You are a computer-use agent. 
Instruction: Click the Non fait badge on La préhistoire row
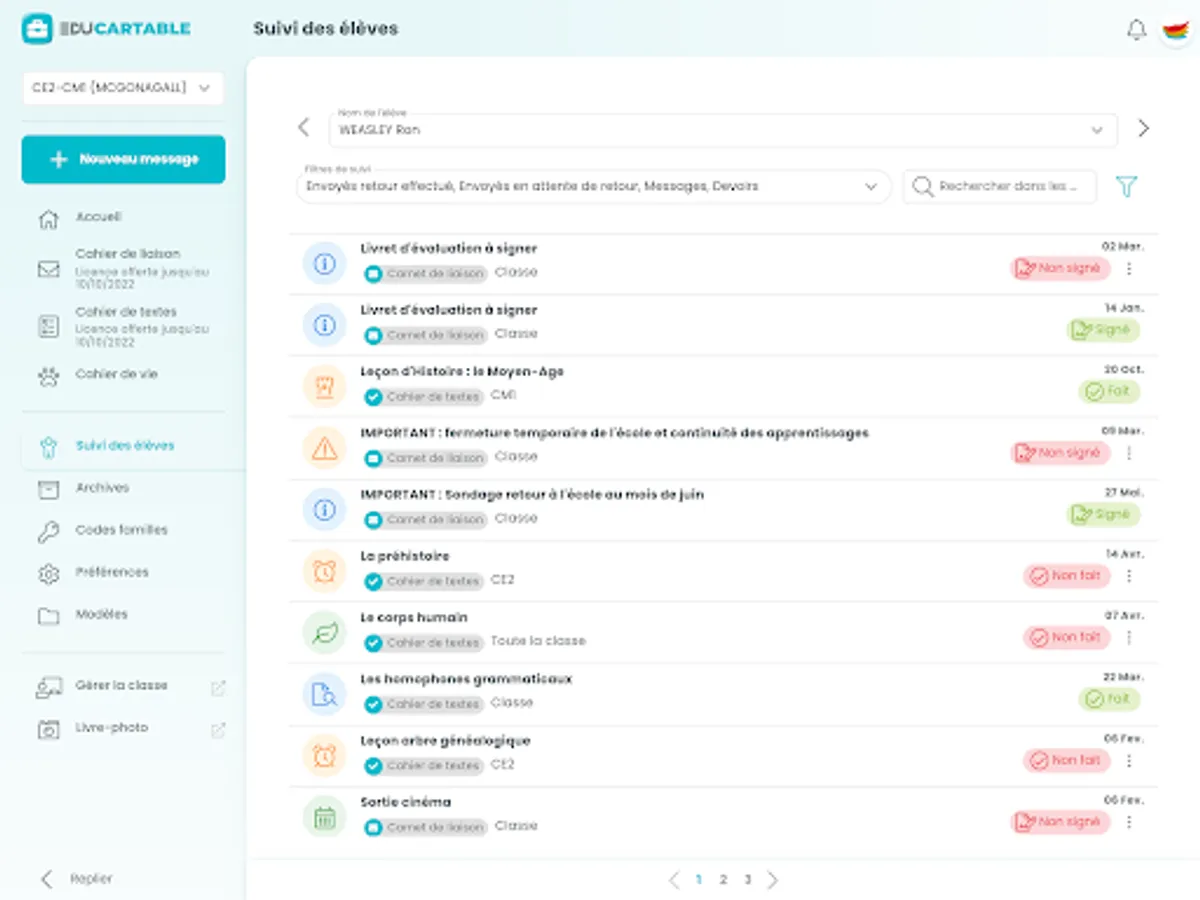pyautogui.click(x=1066, y=576)
